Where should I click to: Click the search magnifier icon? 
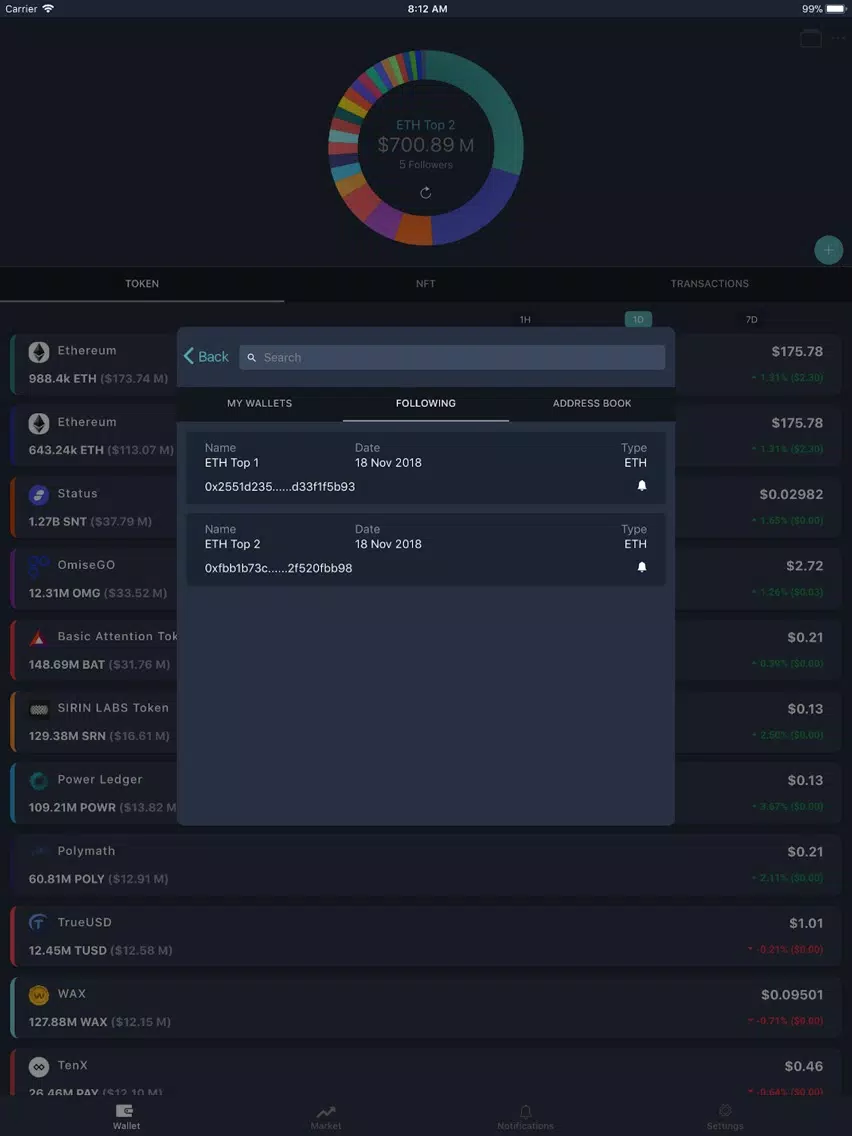(x=251, y=357)
